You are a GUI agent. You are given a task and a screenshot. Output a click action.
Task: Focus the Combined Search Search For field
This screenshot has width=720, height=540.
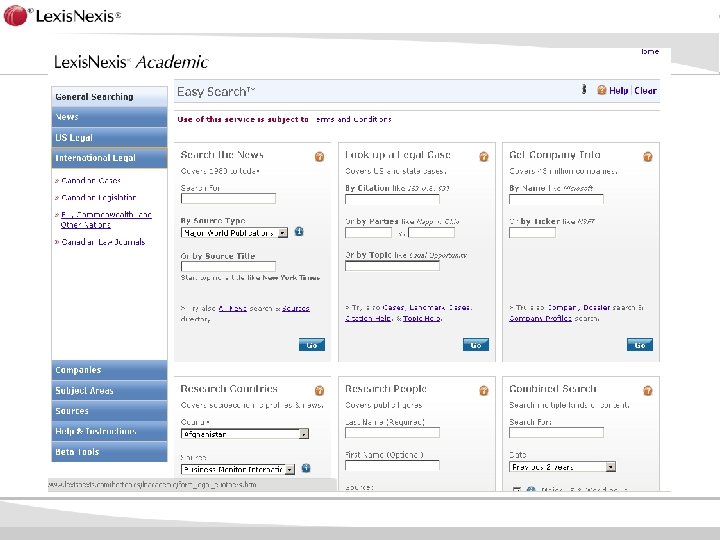(x=556, y=433)
